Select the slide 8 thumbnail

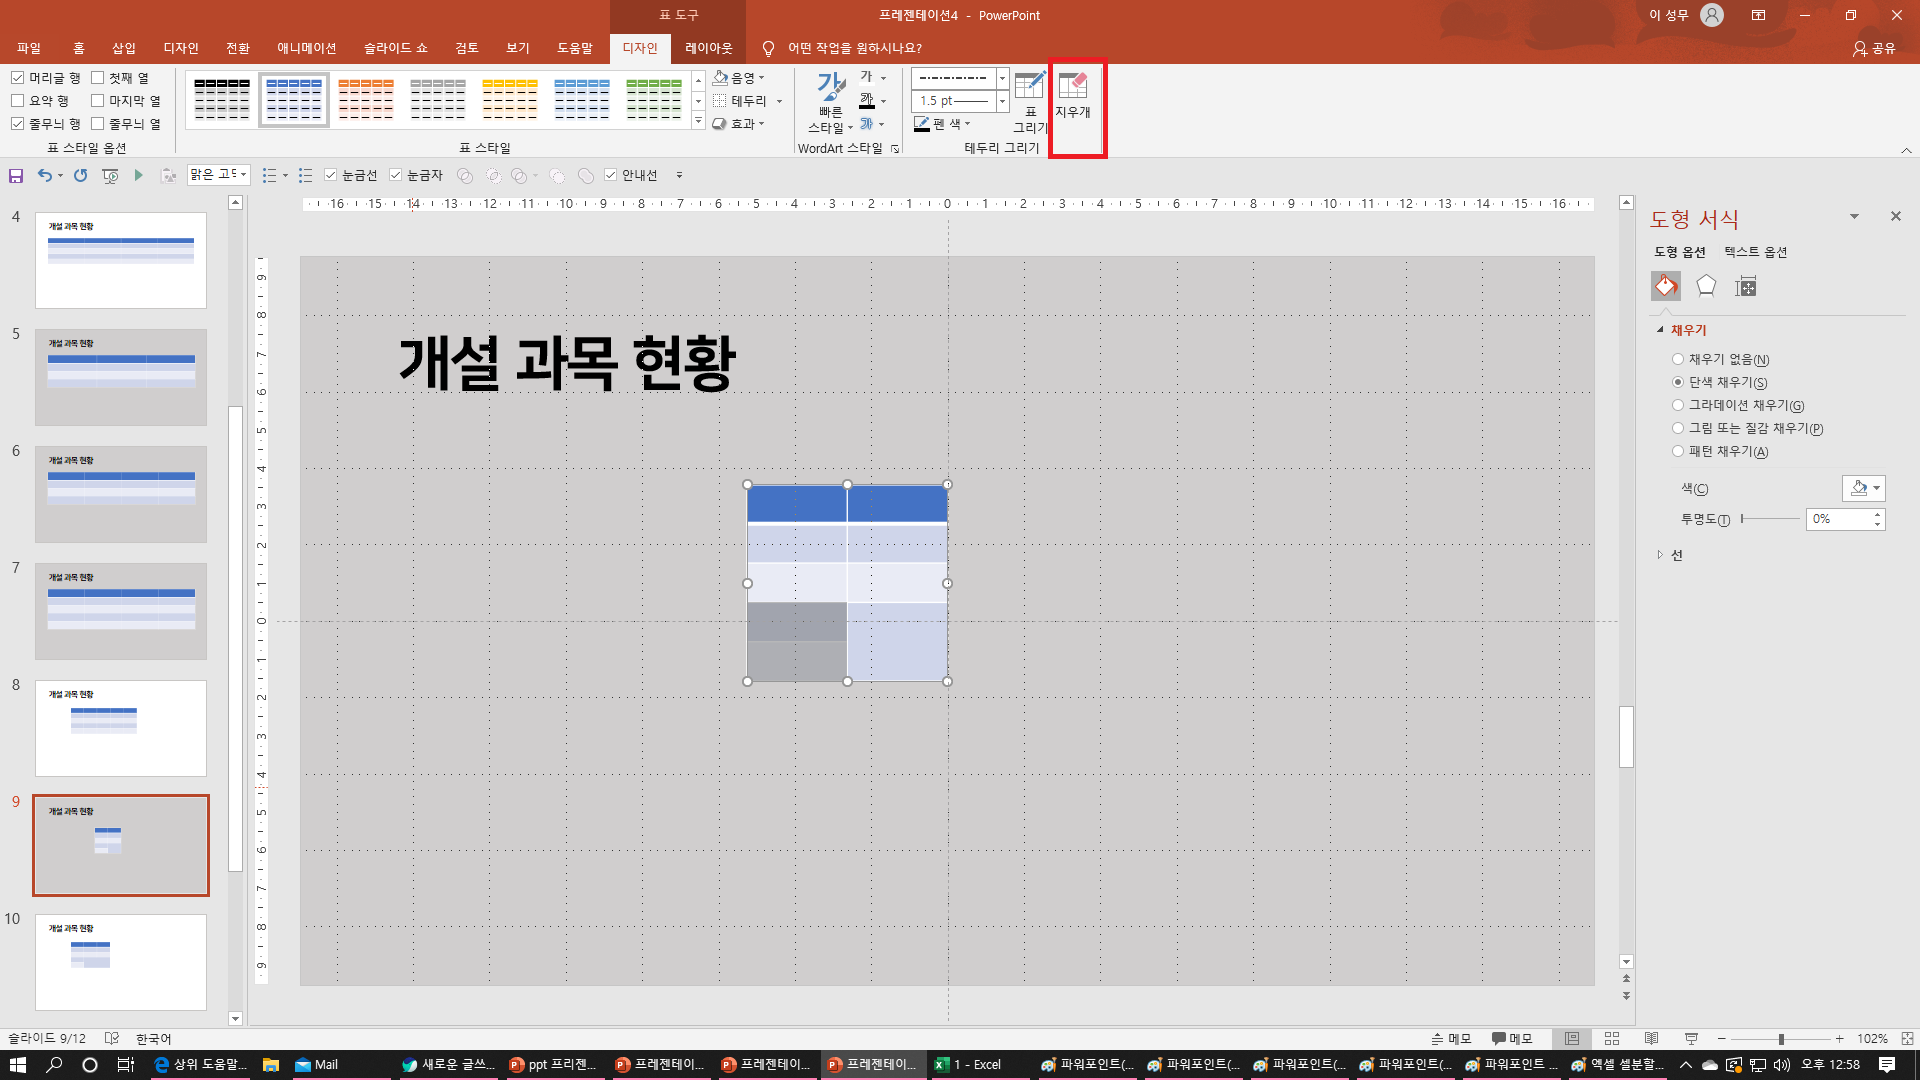(121, 728)
